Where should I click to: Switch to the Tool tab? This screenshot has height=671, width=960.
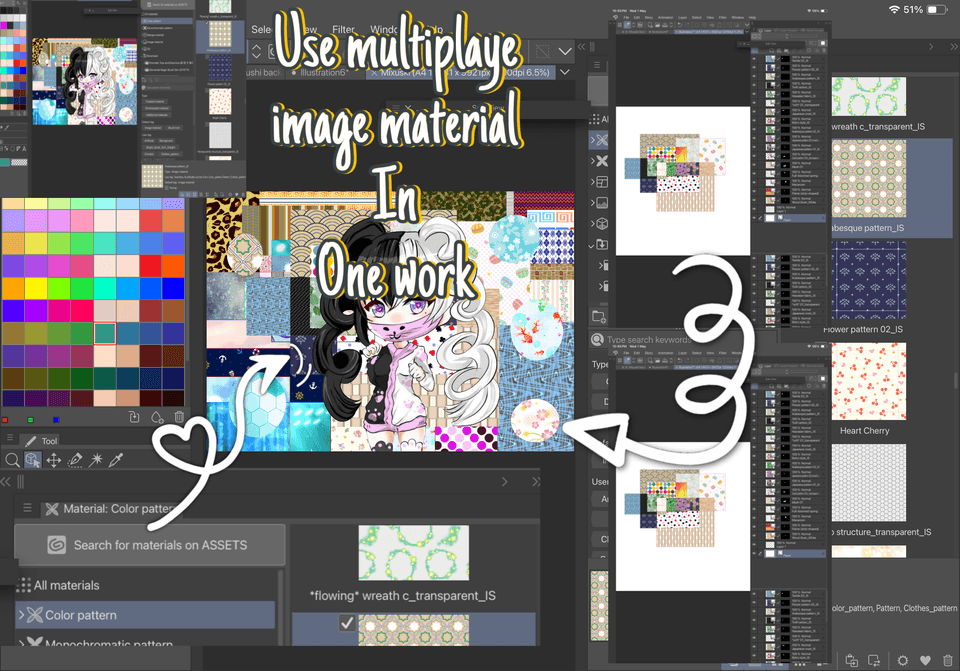click(x=45, y=440)
